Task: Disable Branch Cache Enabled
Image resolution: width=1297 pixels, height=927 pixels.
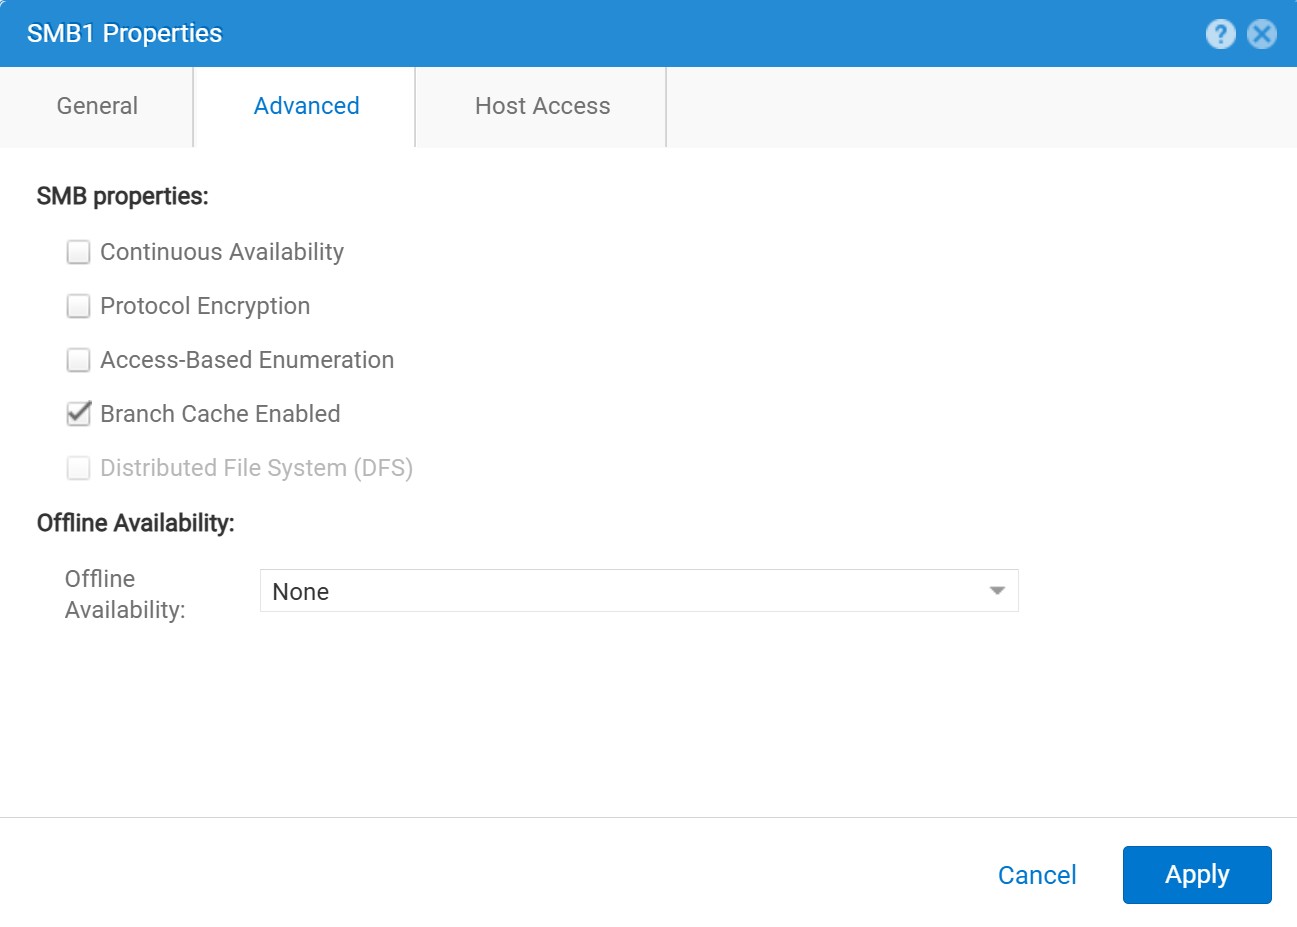Action: coord(78,414)
